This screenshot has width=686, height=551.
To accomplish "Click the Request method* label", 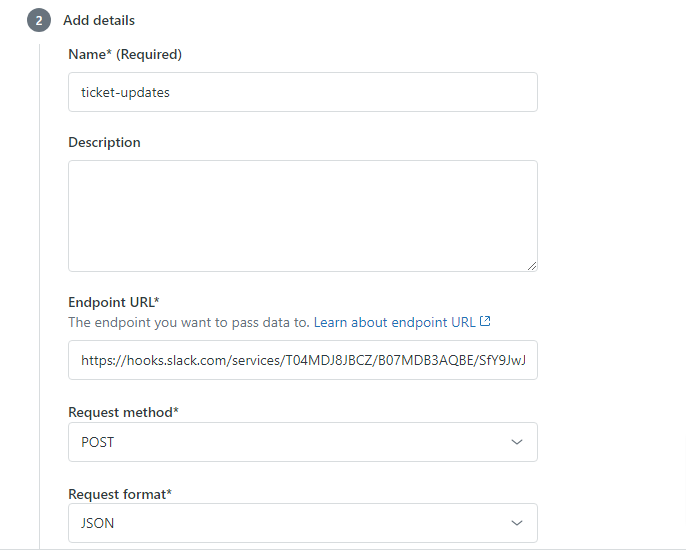I will pos(123,412).
